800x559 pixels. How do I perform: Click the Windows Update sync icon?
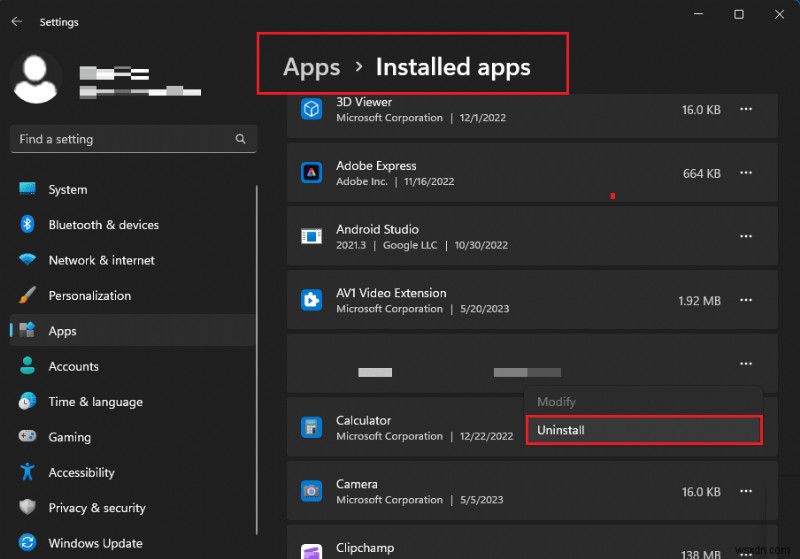(27, 543)
